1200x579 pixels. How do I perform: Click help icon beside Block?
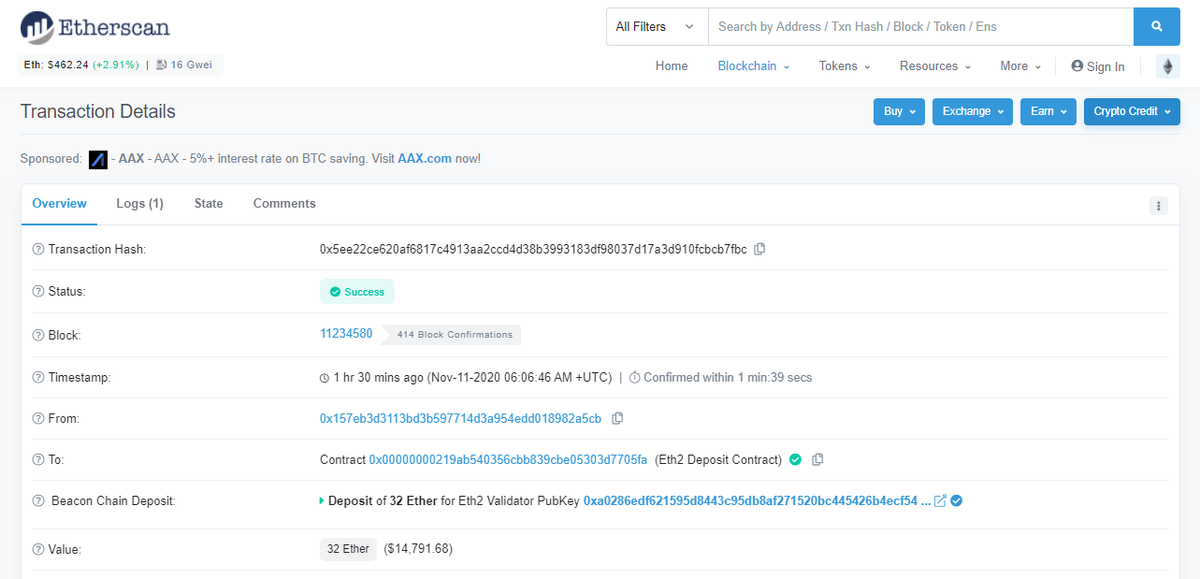38,335
